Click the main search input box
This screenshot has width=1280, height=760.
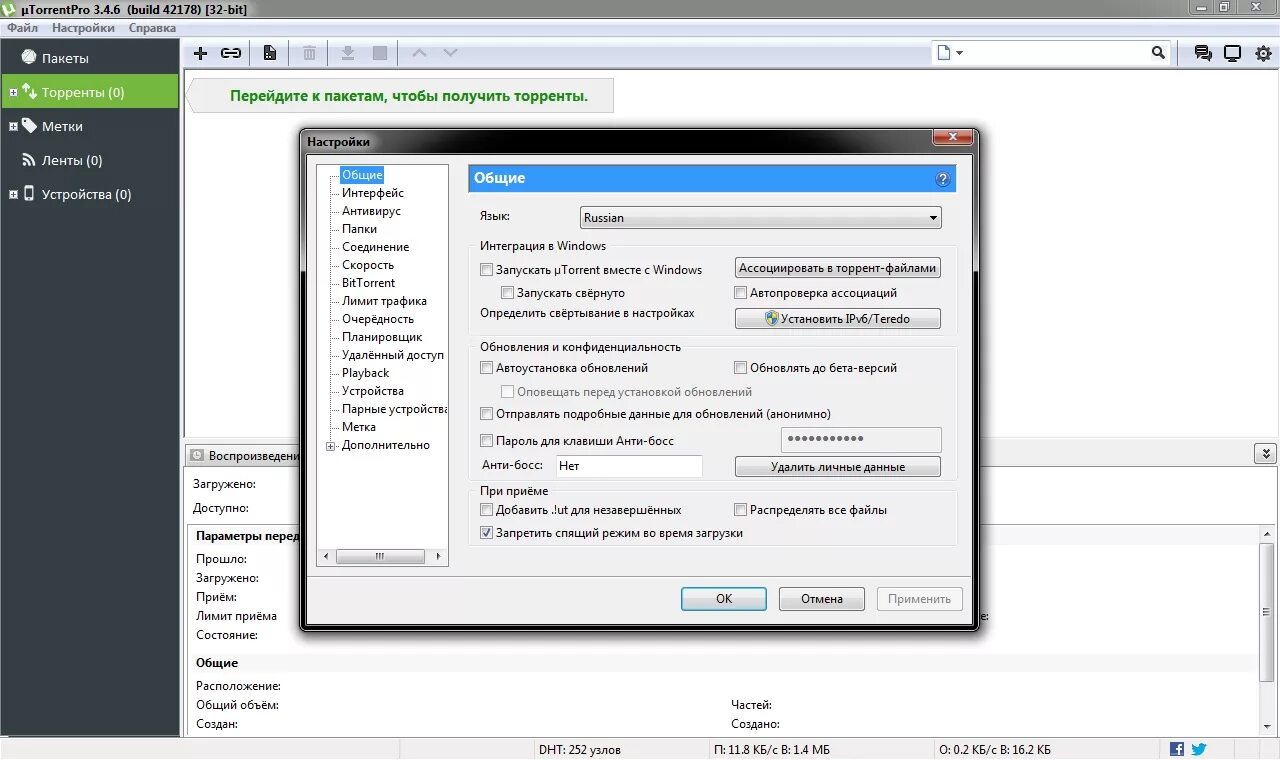point(1051,53)
